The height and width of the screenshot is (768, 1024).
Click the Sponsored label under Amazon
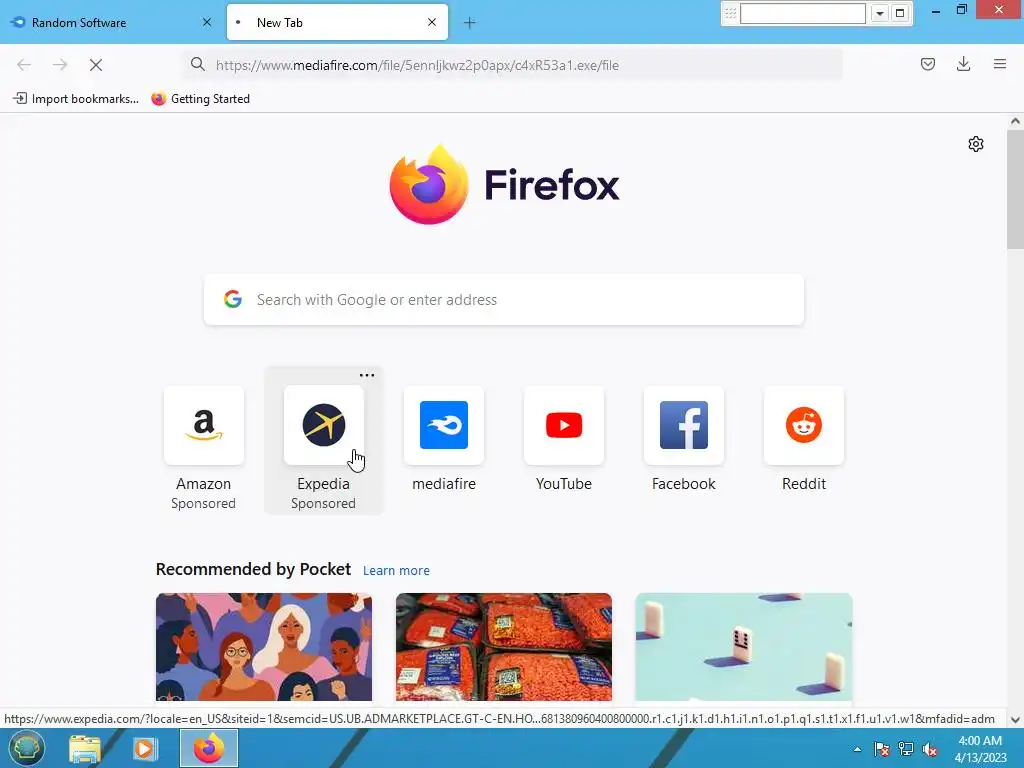pos(203,504)
